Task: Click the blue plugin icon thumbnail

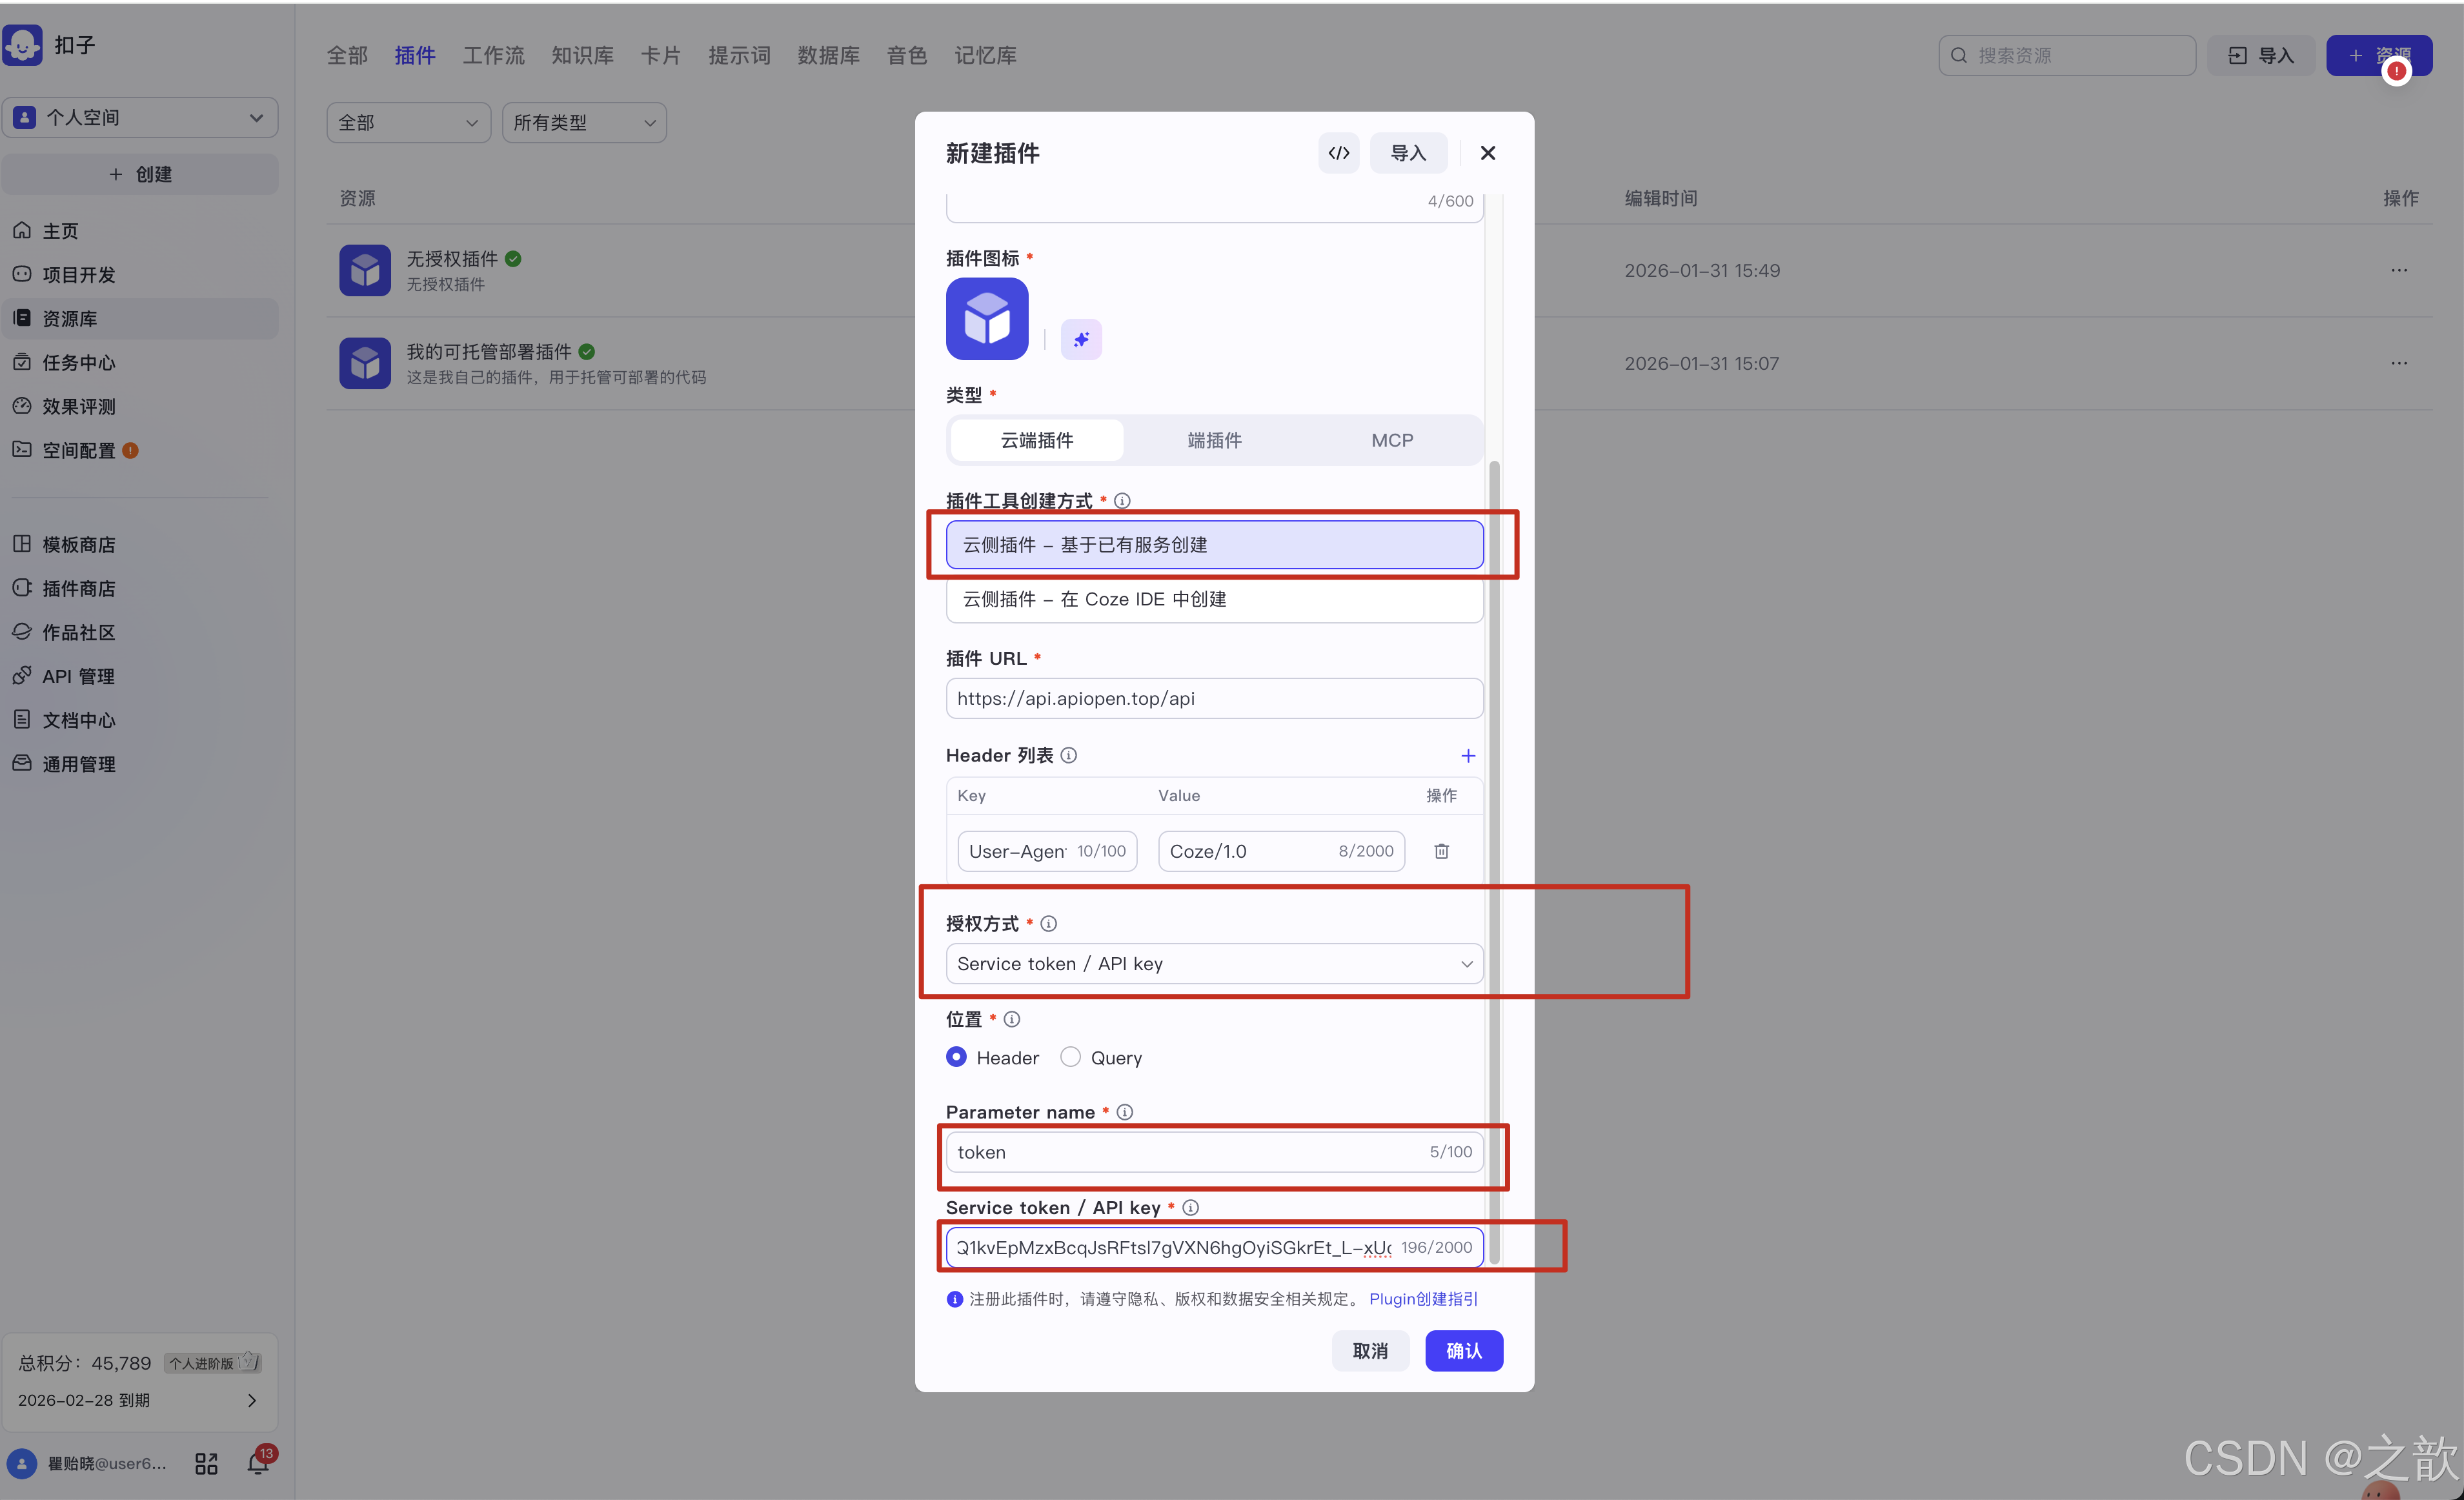Action: (x=986, y=318)
